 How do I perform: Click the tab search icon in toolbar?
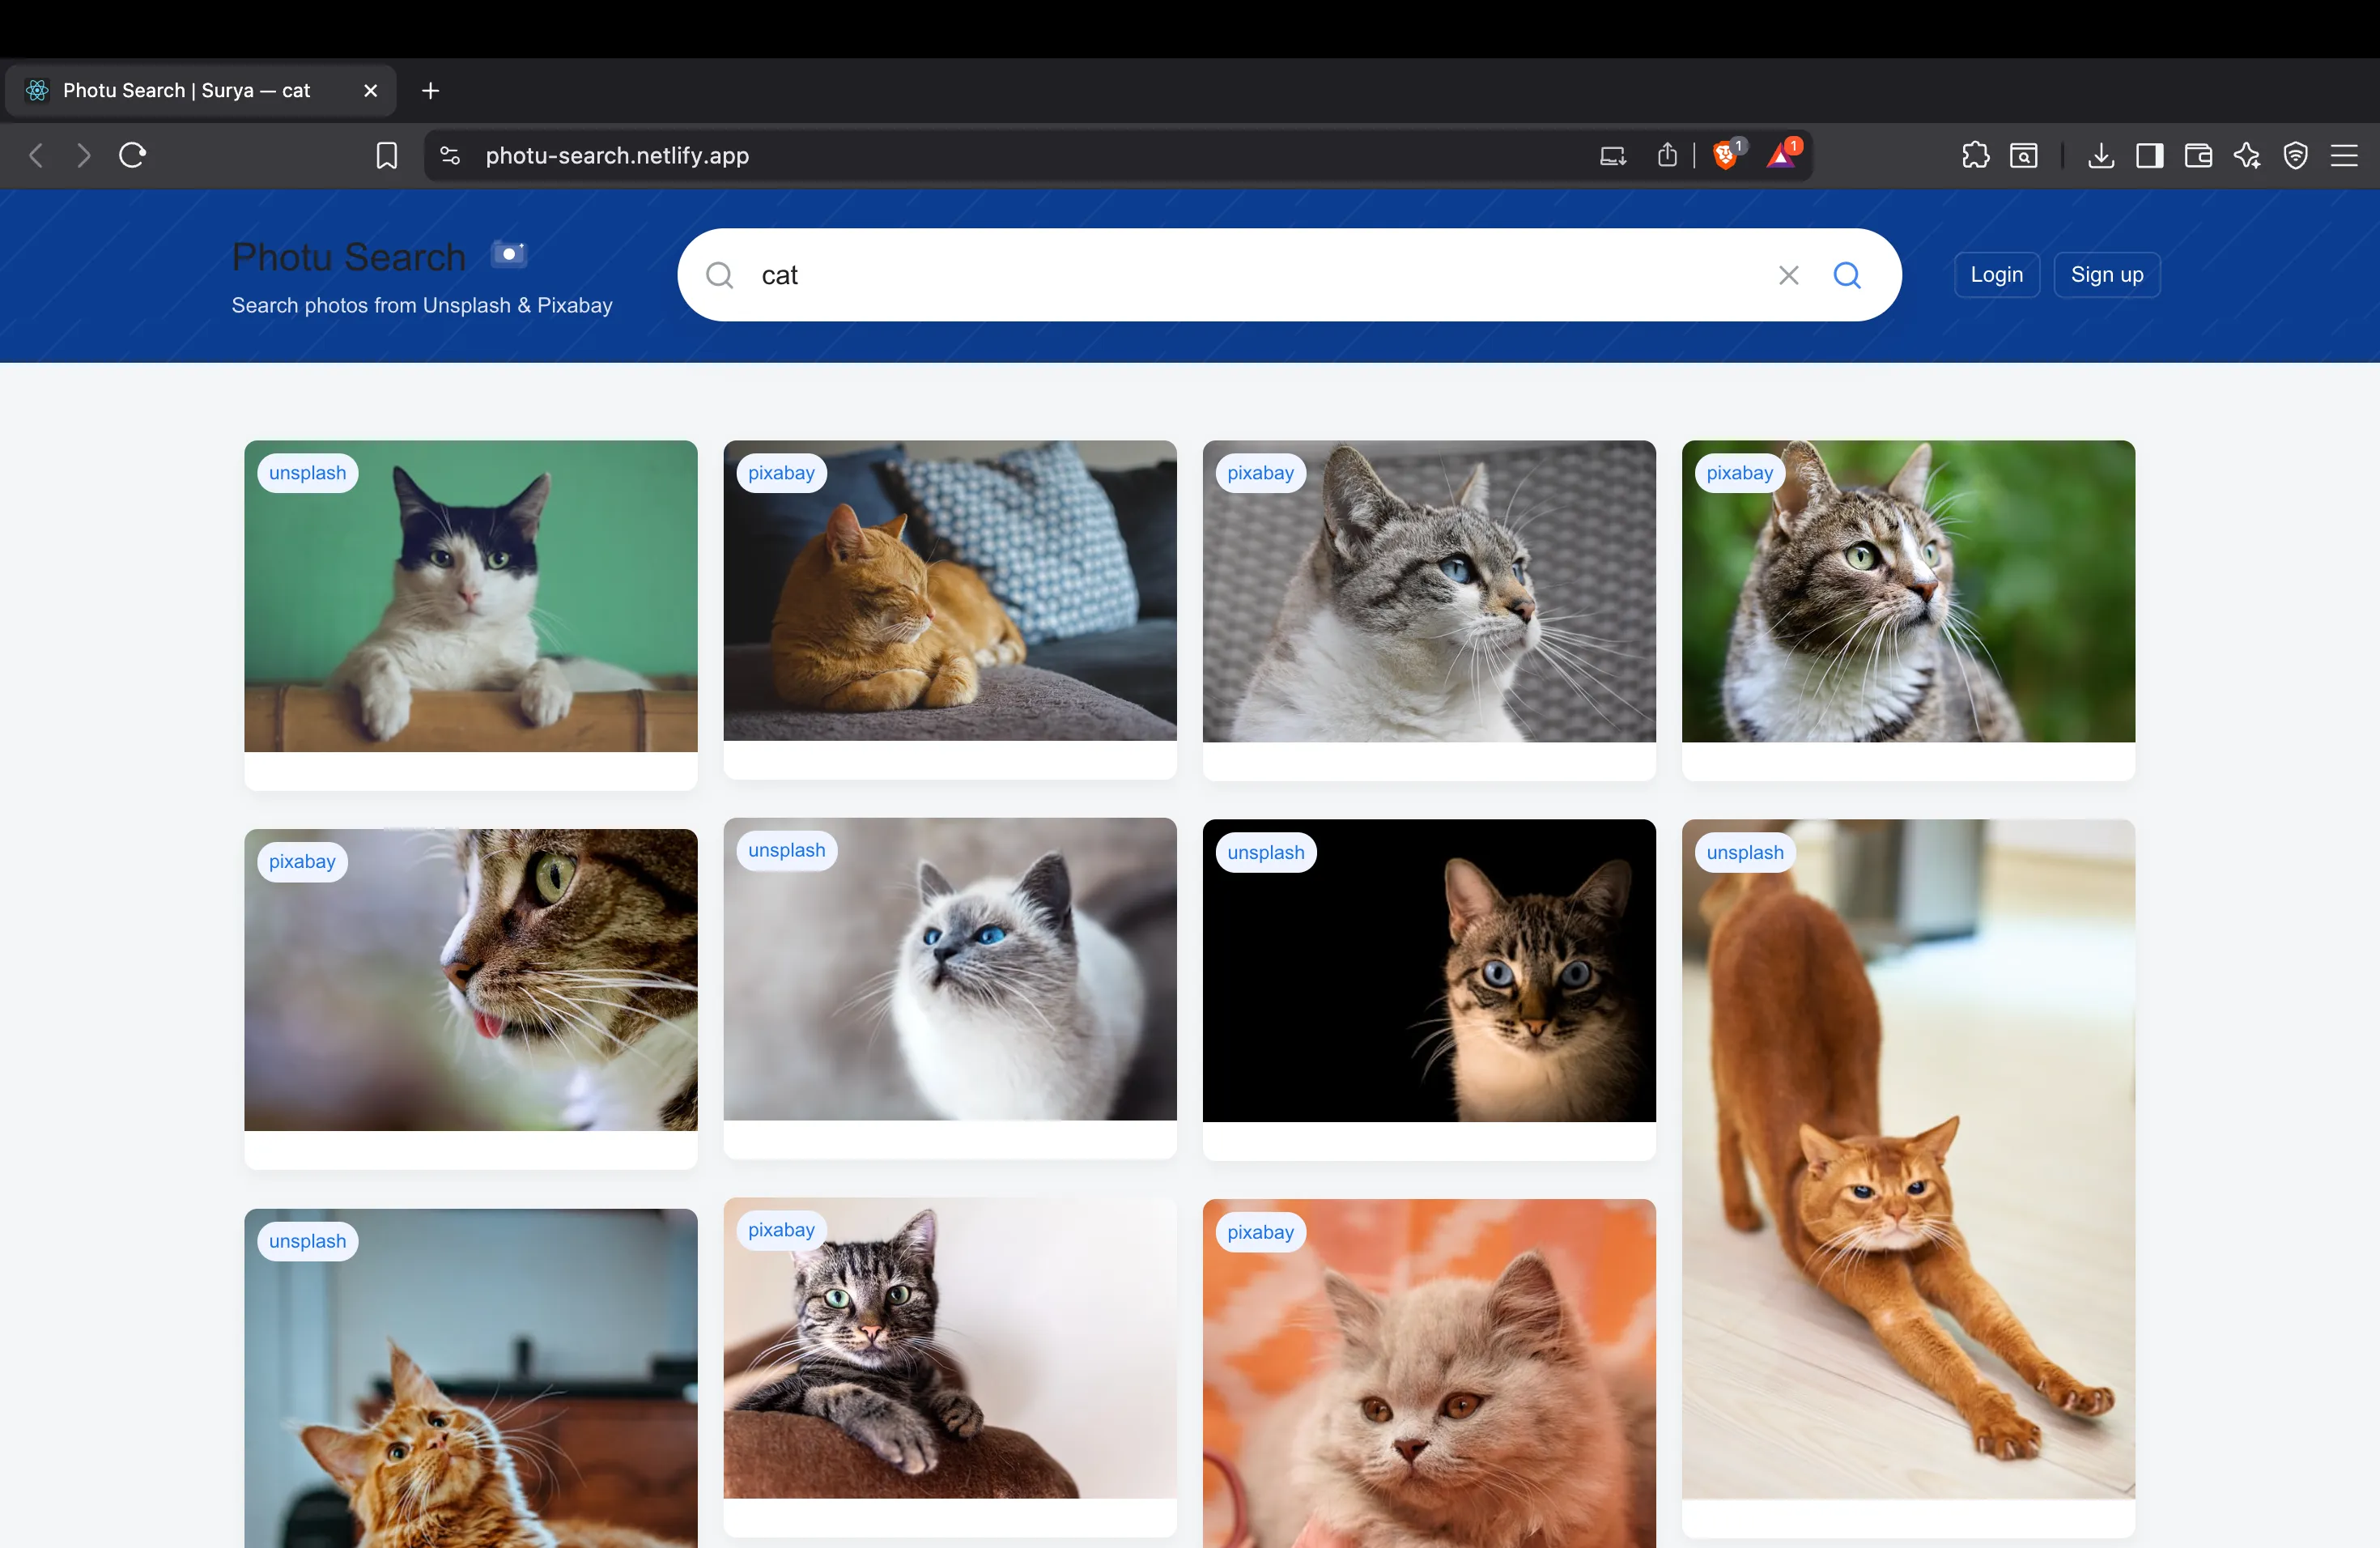click(x=2024, y=155)
